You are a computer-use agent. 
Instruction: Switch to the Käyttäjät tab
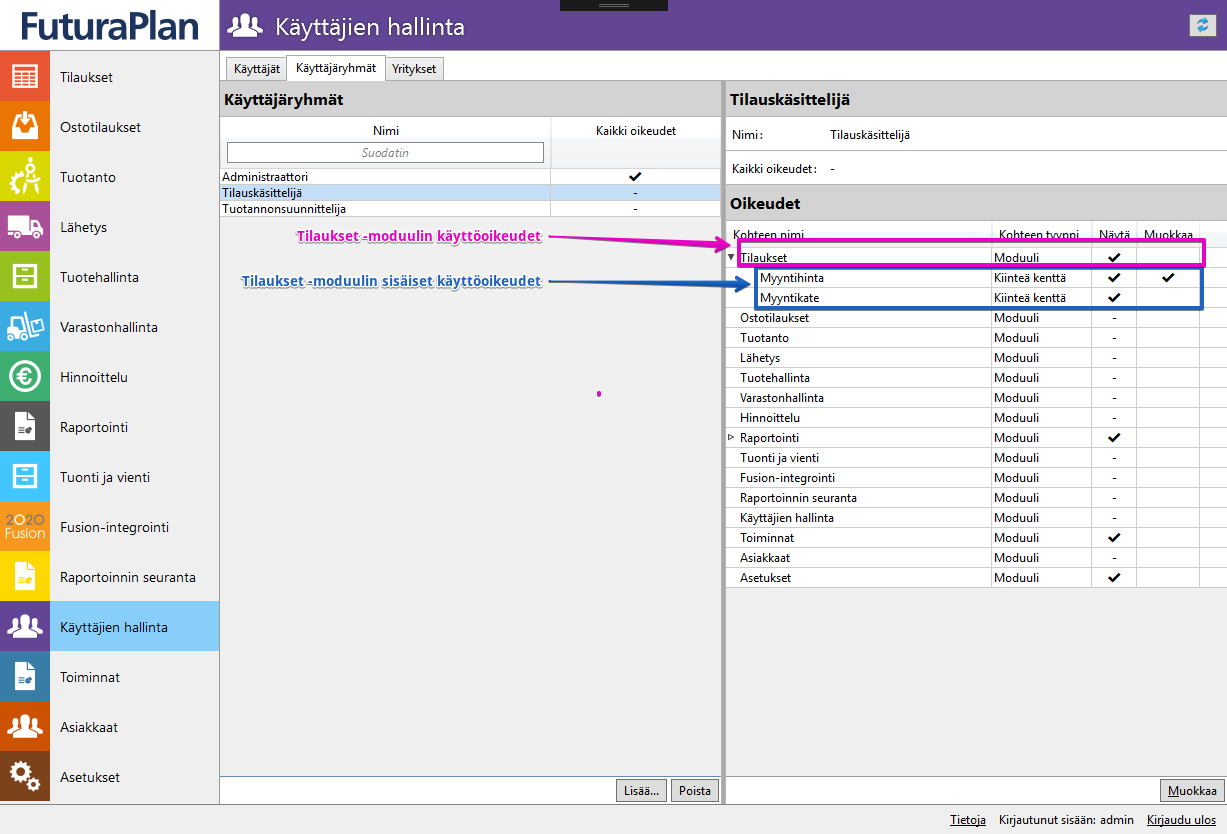point(256,69)
